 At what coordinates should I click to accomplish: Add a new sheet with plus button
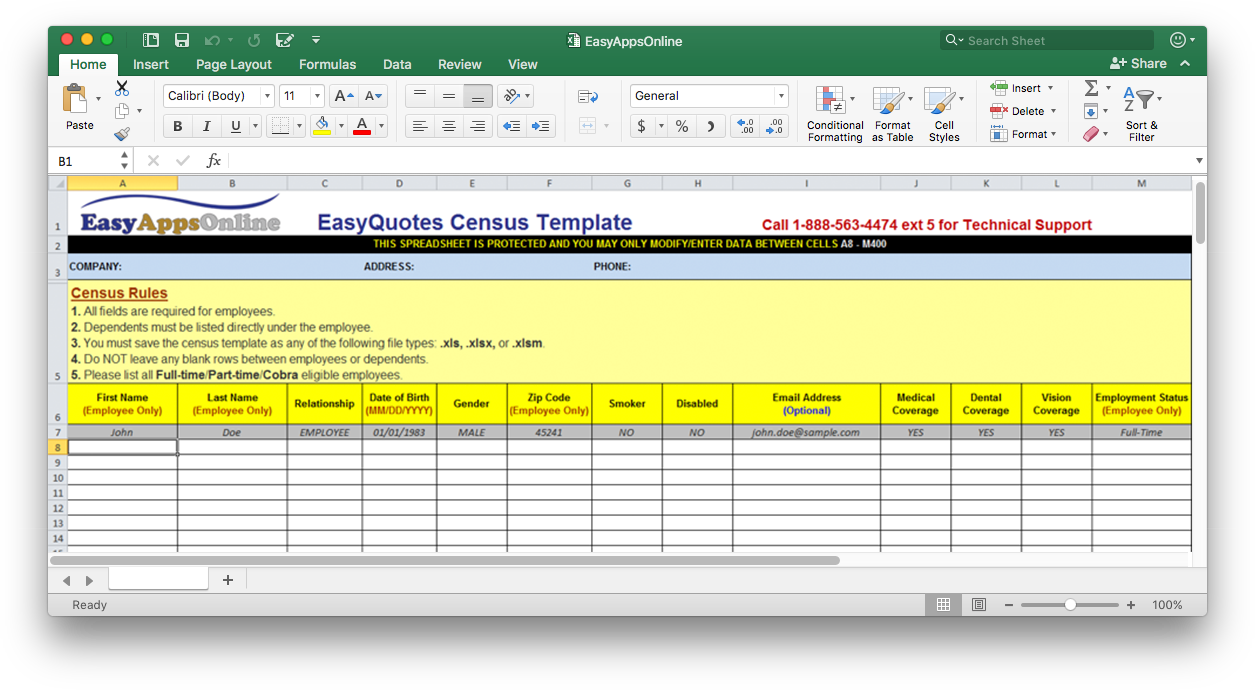(x=228, y=580)
